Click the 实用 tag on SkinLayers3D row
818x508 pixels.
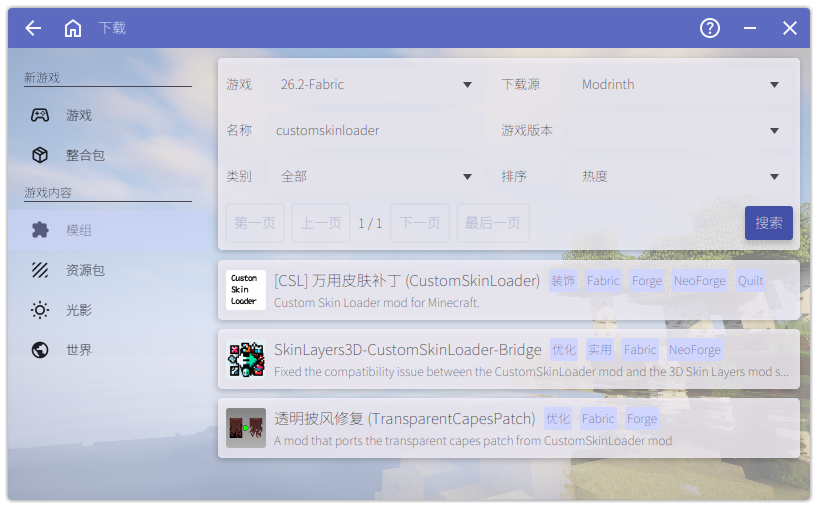pyautogui.click(x=600, y=349)
